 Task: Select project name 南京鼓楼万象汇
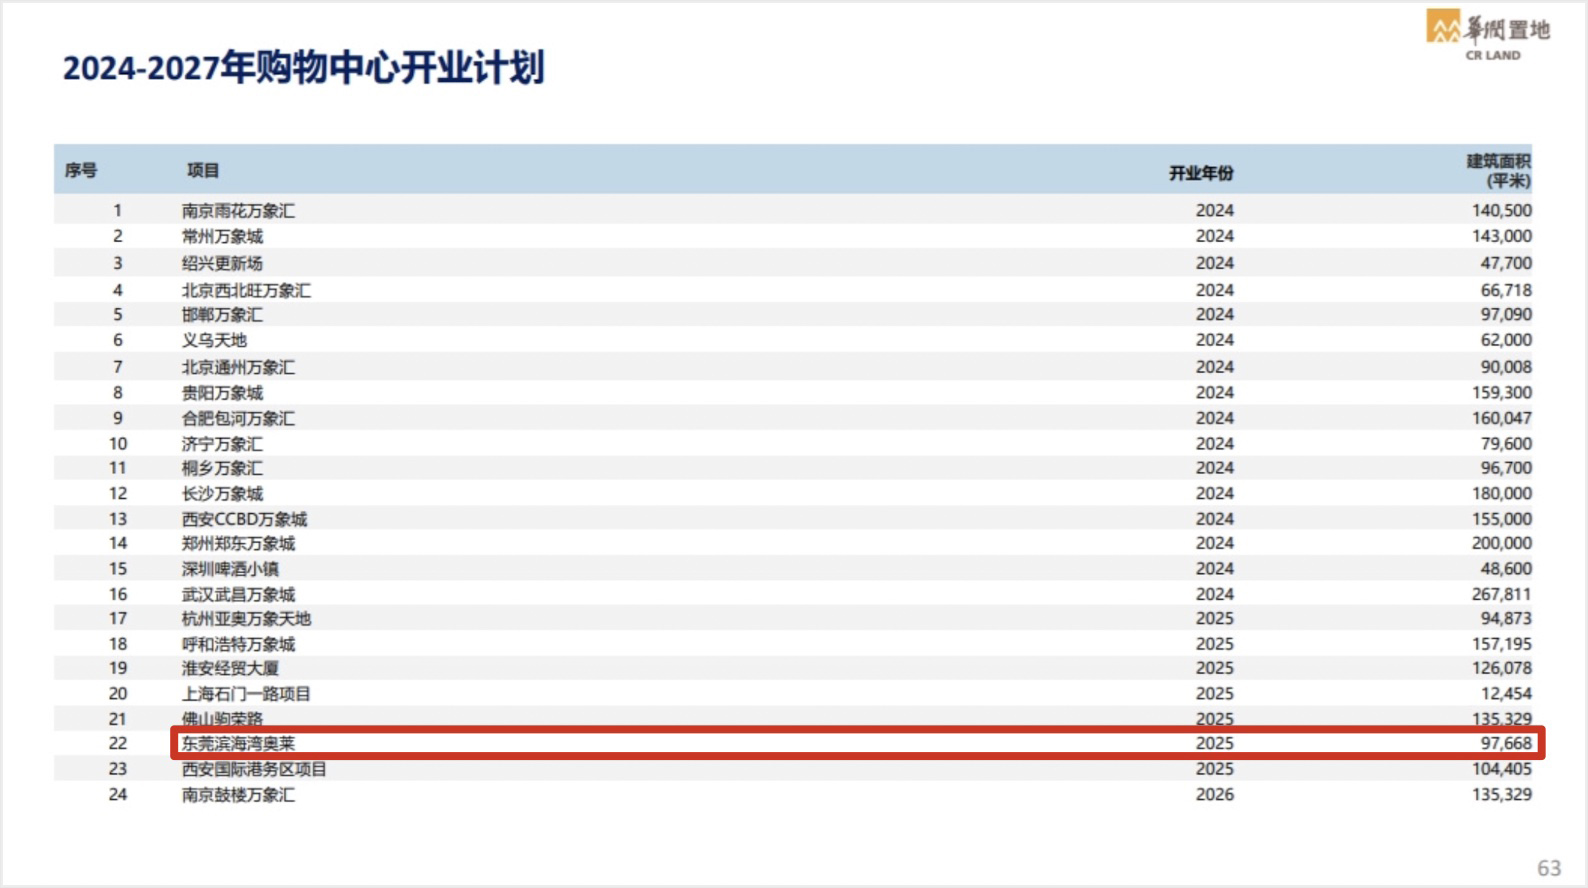coord(238,795)
